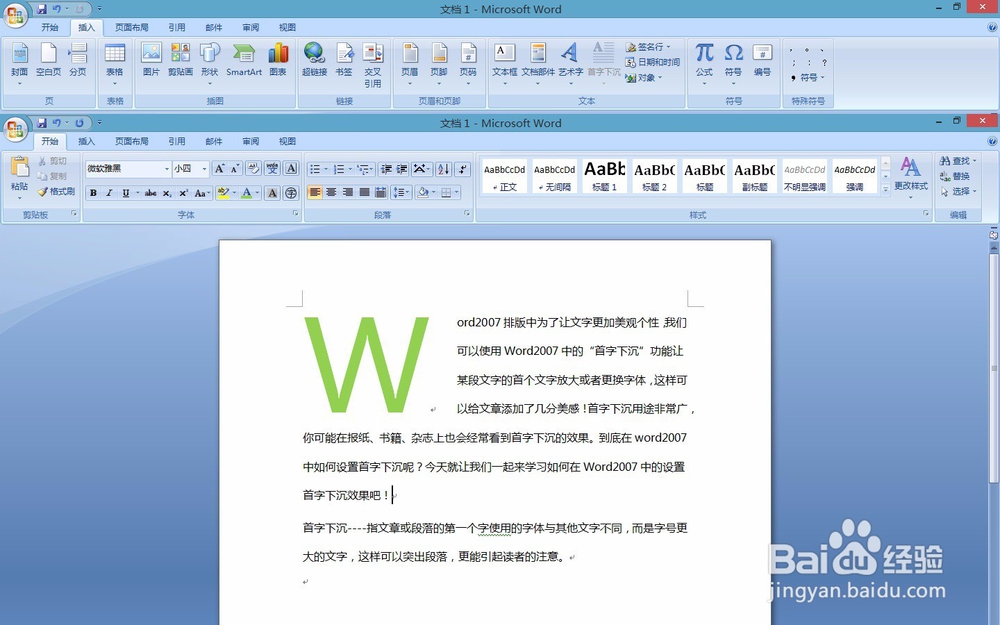Open the 微软雅黑 font name dropdown

click(x=167, y=169)
